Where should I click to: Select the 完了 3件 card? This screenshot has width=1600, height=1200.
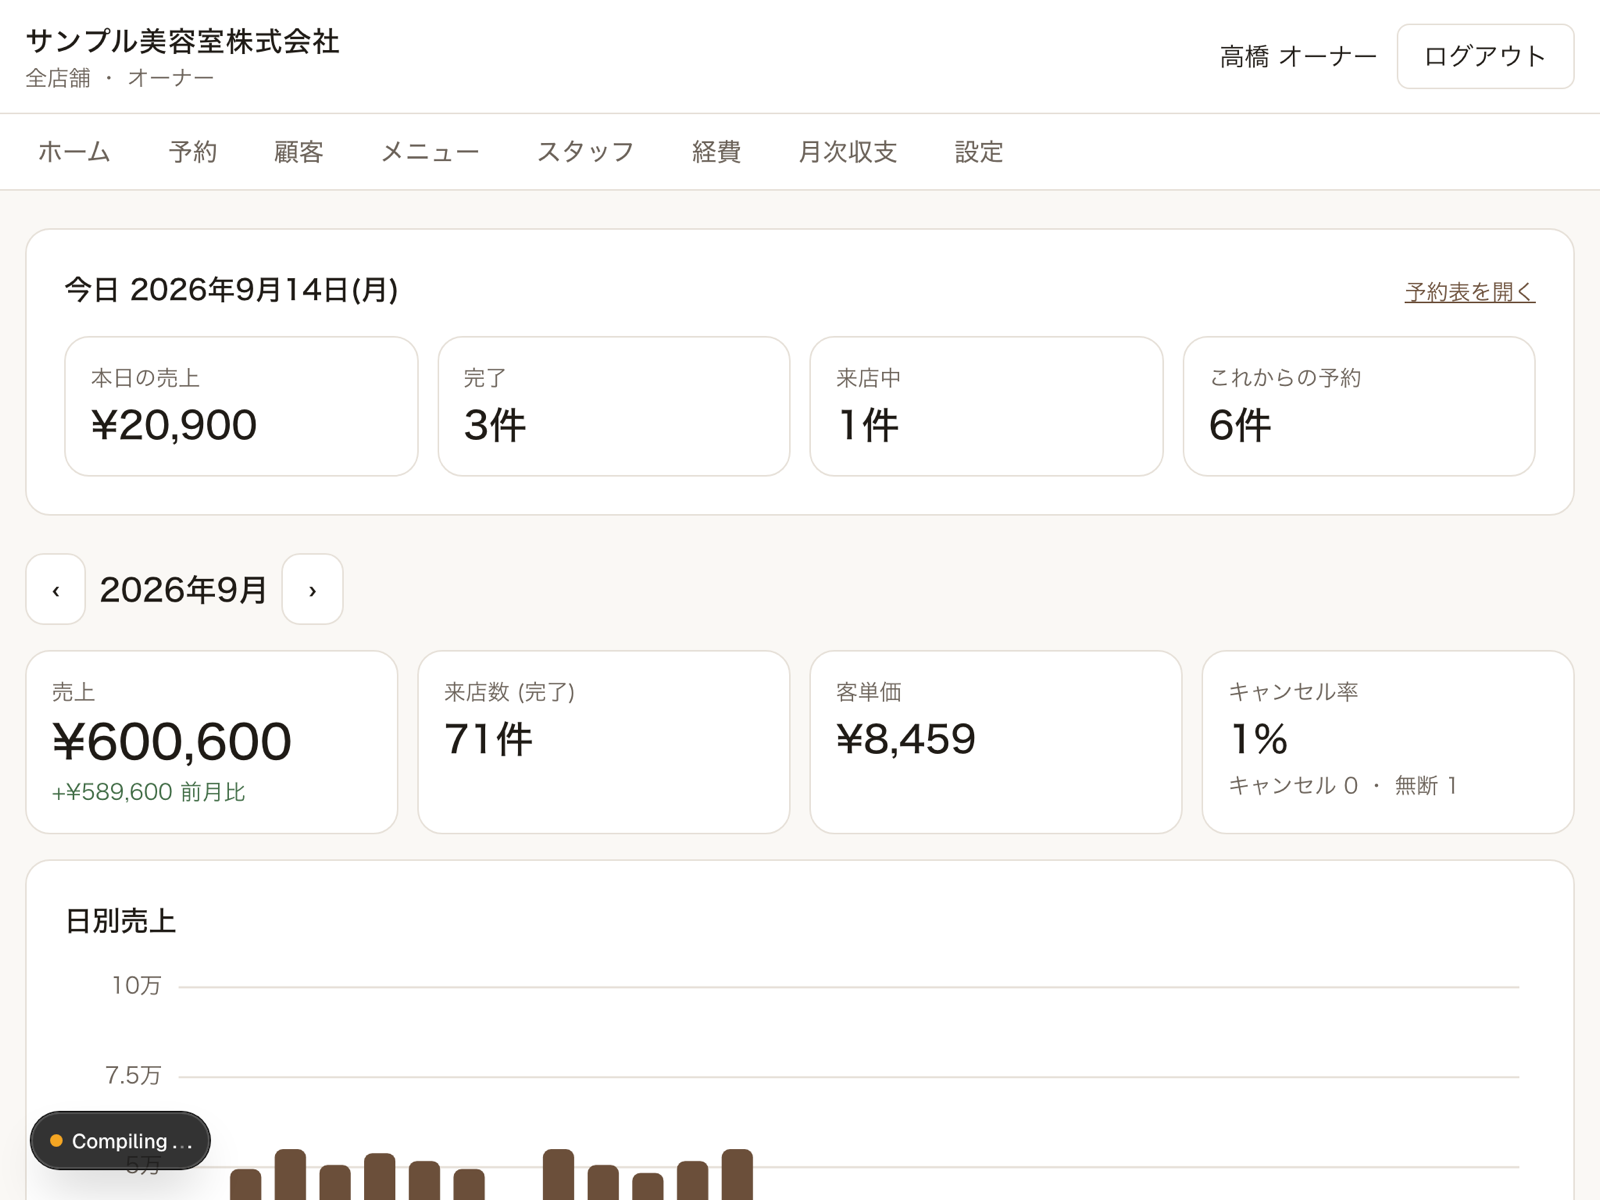[x=614, y=406]
